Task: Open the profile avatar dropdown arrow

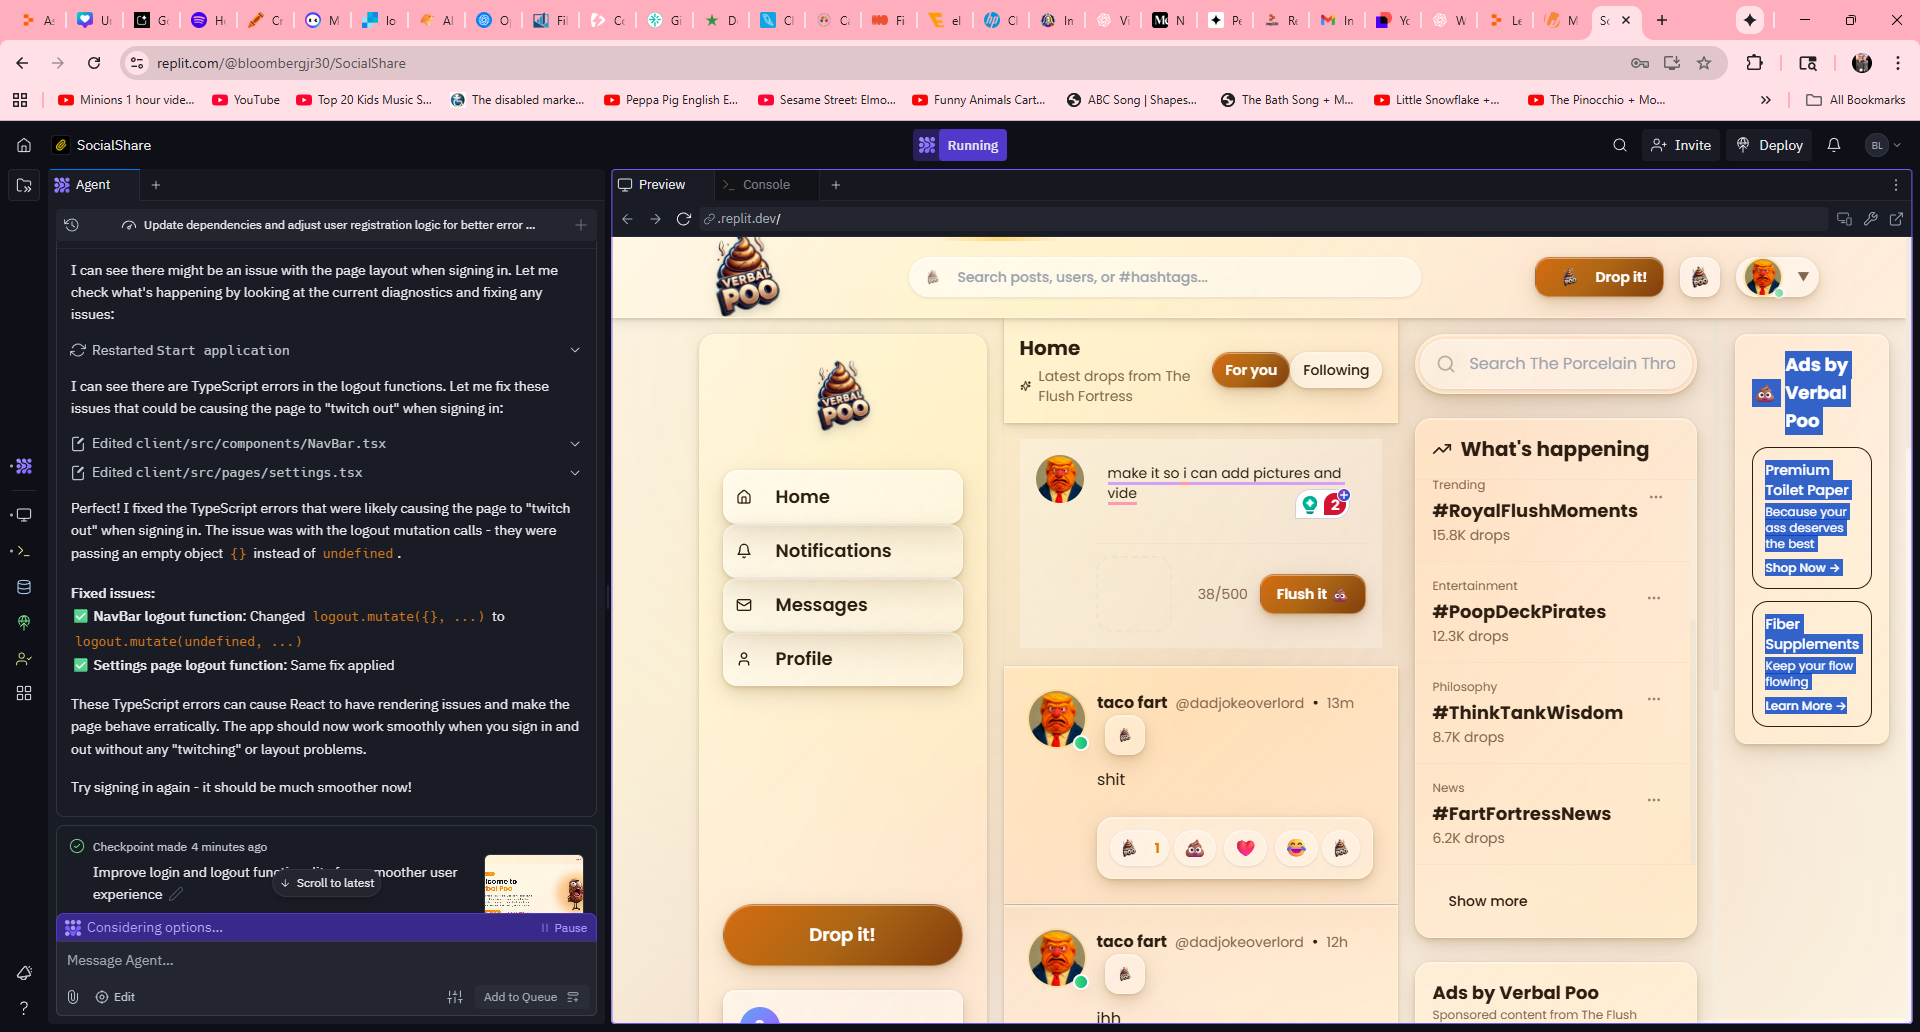Action: click(1803, 277)
